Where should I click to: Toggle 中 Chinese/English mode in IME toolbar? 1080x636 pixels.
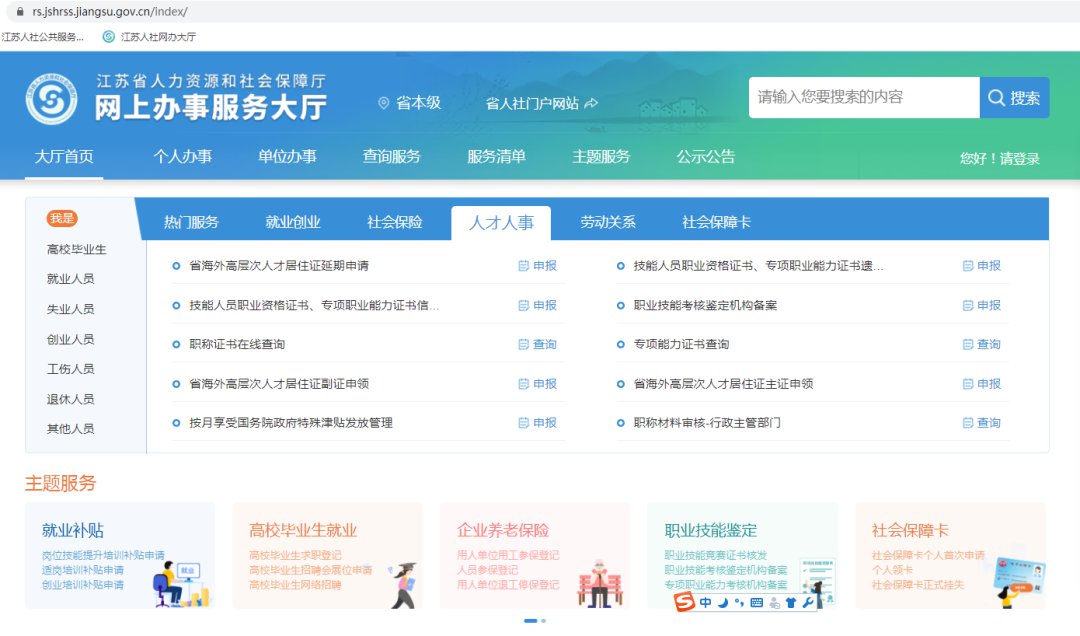[705, 603]
